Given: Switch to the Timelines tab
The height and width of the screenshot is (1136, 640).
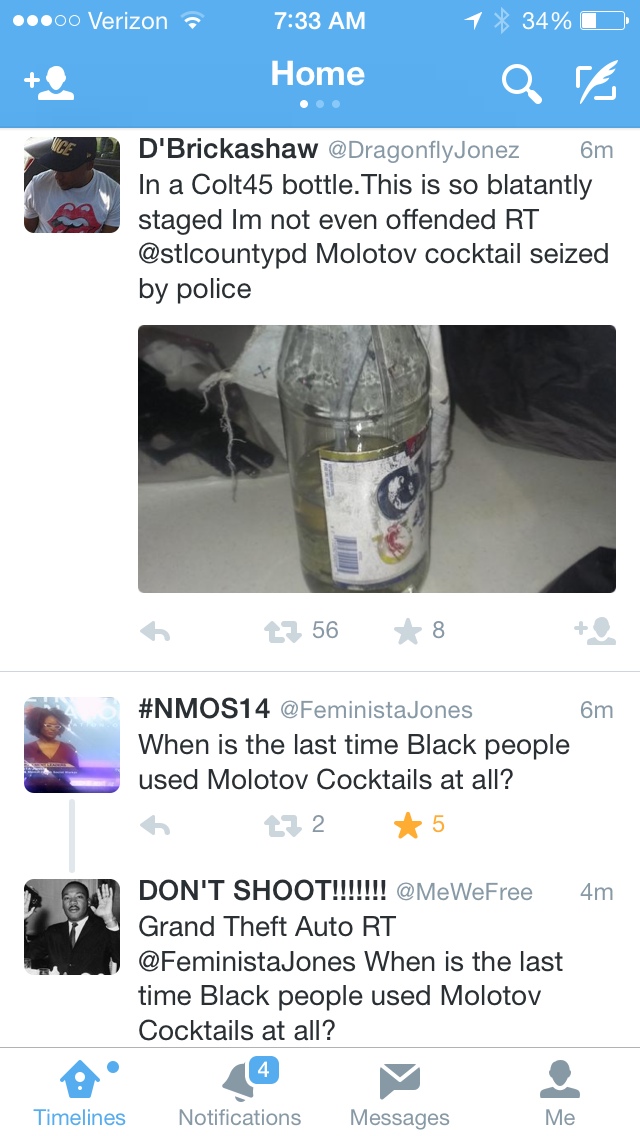Looking at the screenshot, I should (x=80, y=1093).
